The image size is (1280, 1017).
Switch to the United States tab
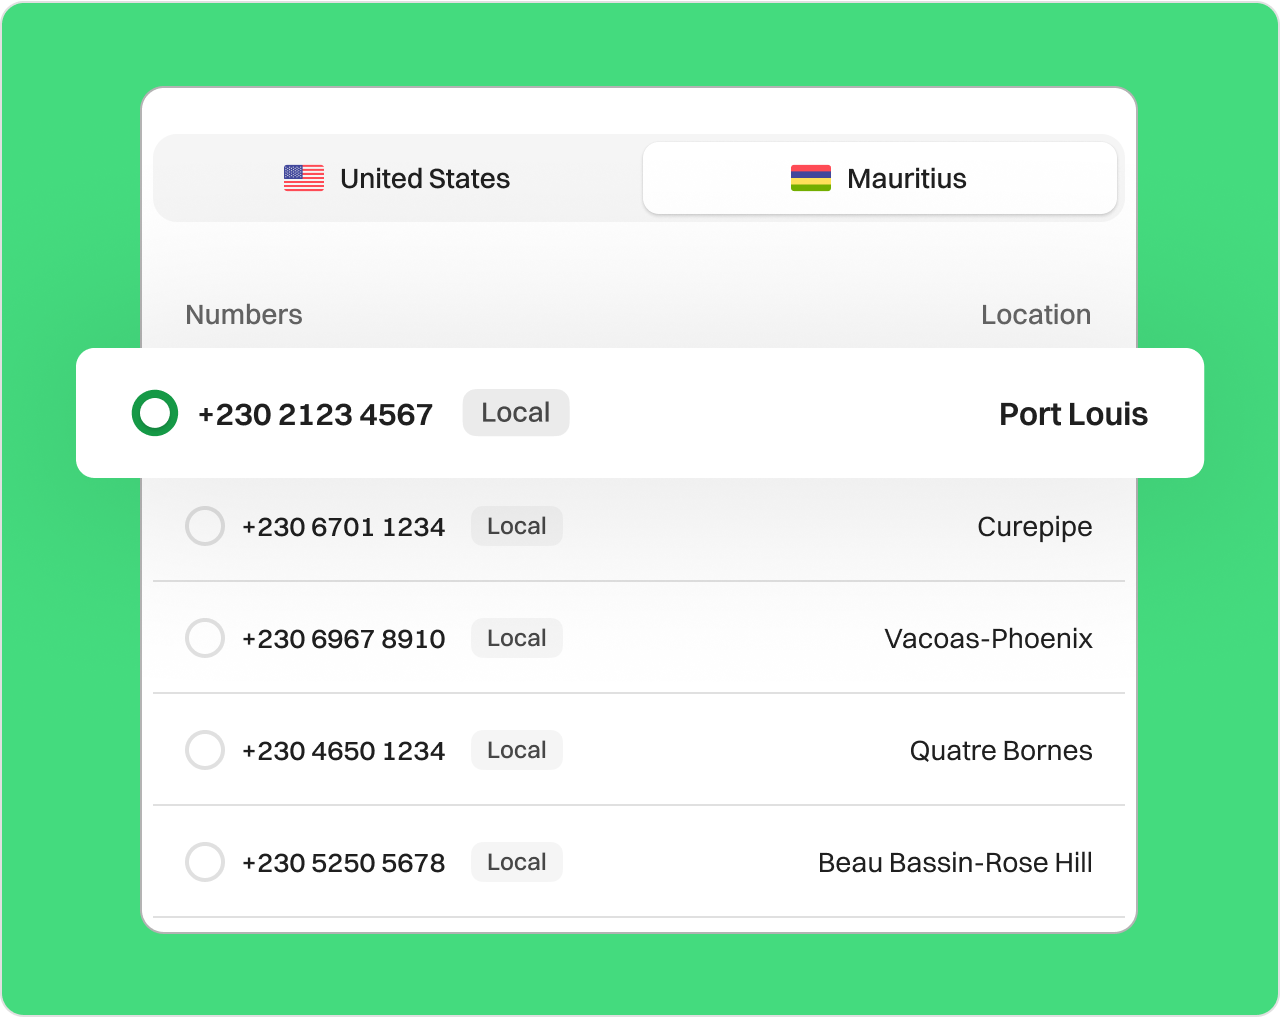[397, 178]
